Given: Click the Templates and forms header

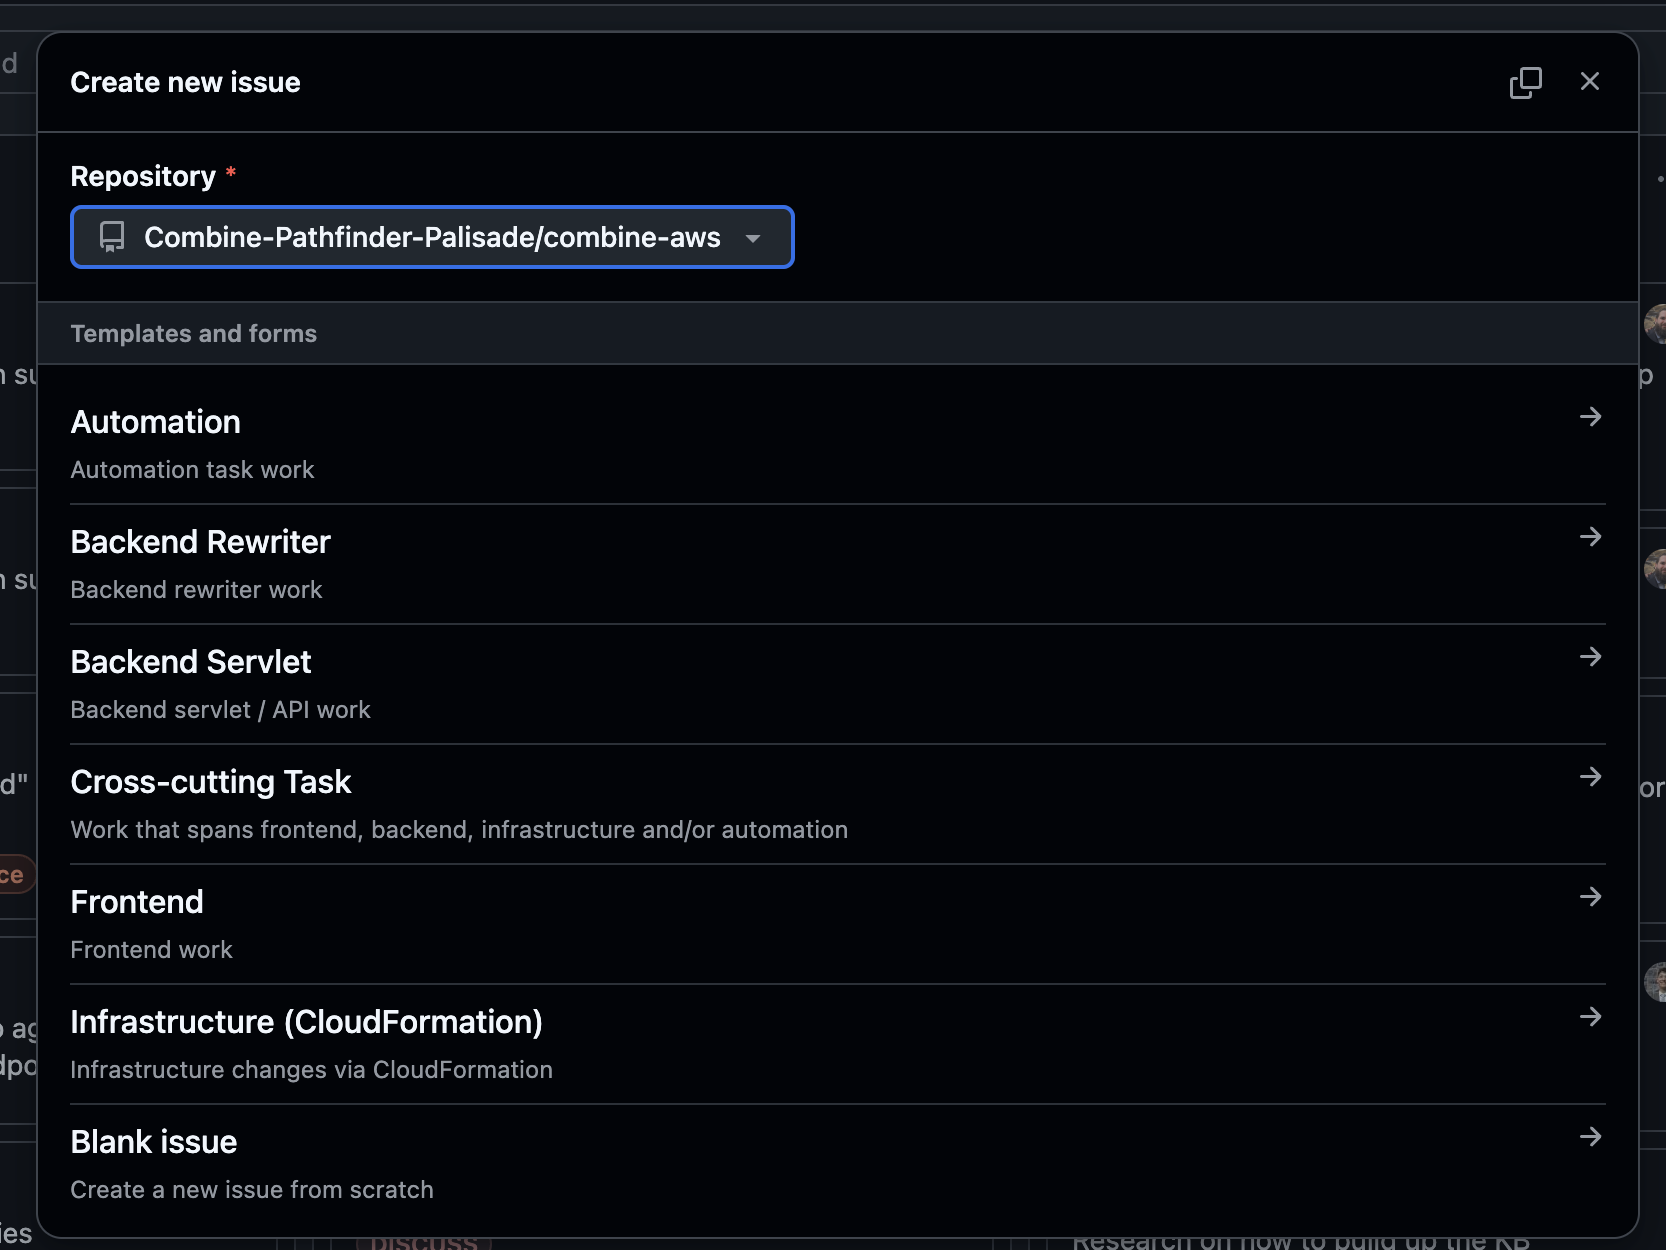Looking at the screenshot, I should pyautogui.click(x=193, y=334).
